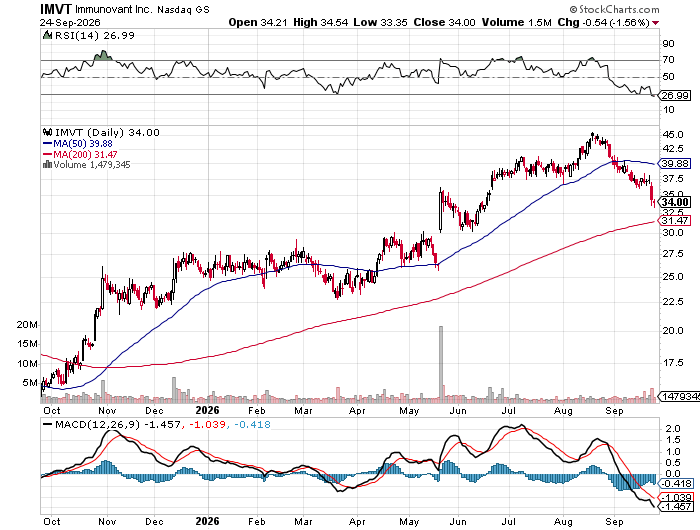Click the 1479345 volume tag on axis
Image resolution: width=700 pixels, height=530 pixels.
click(x=680, y=396)
